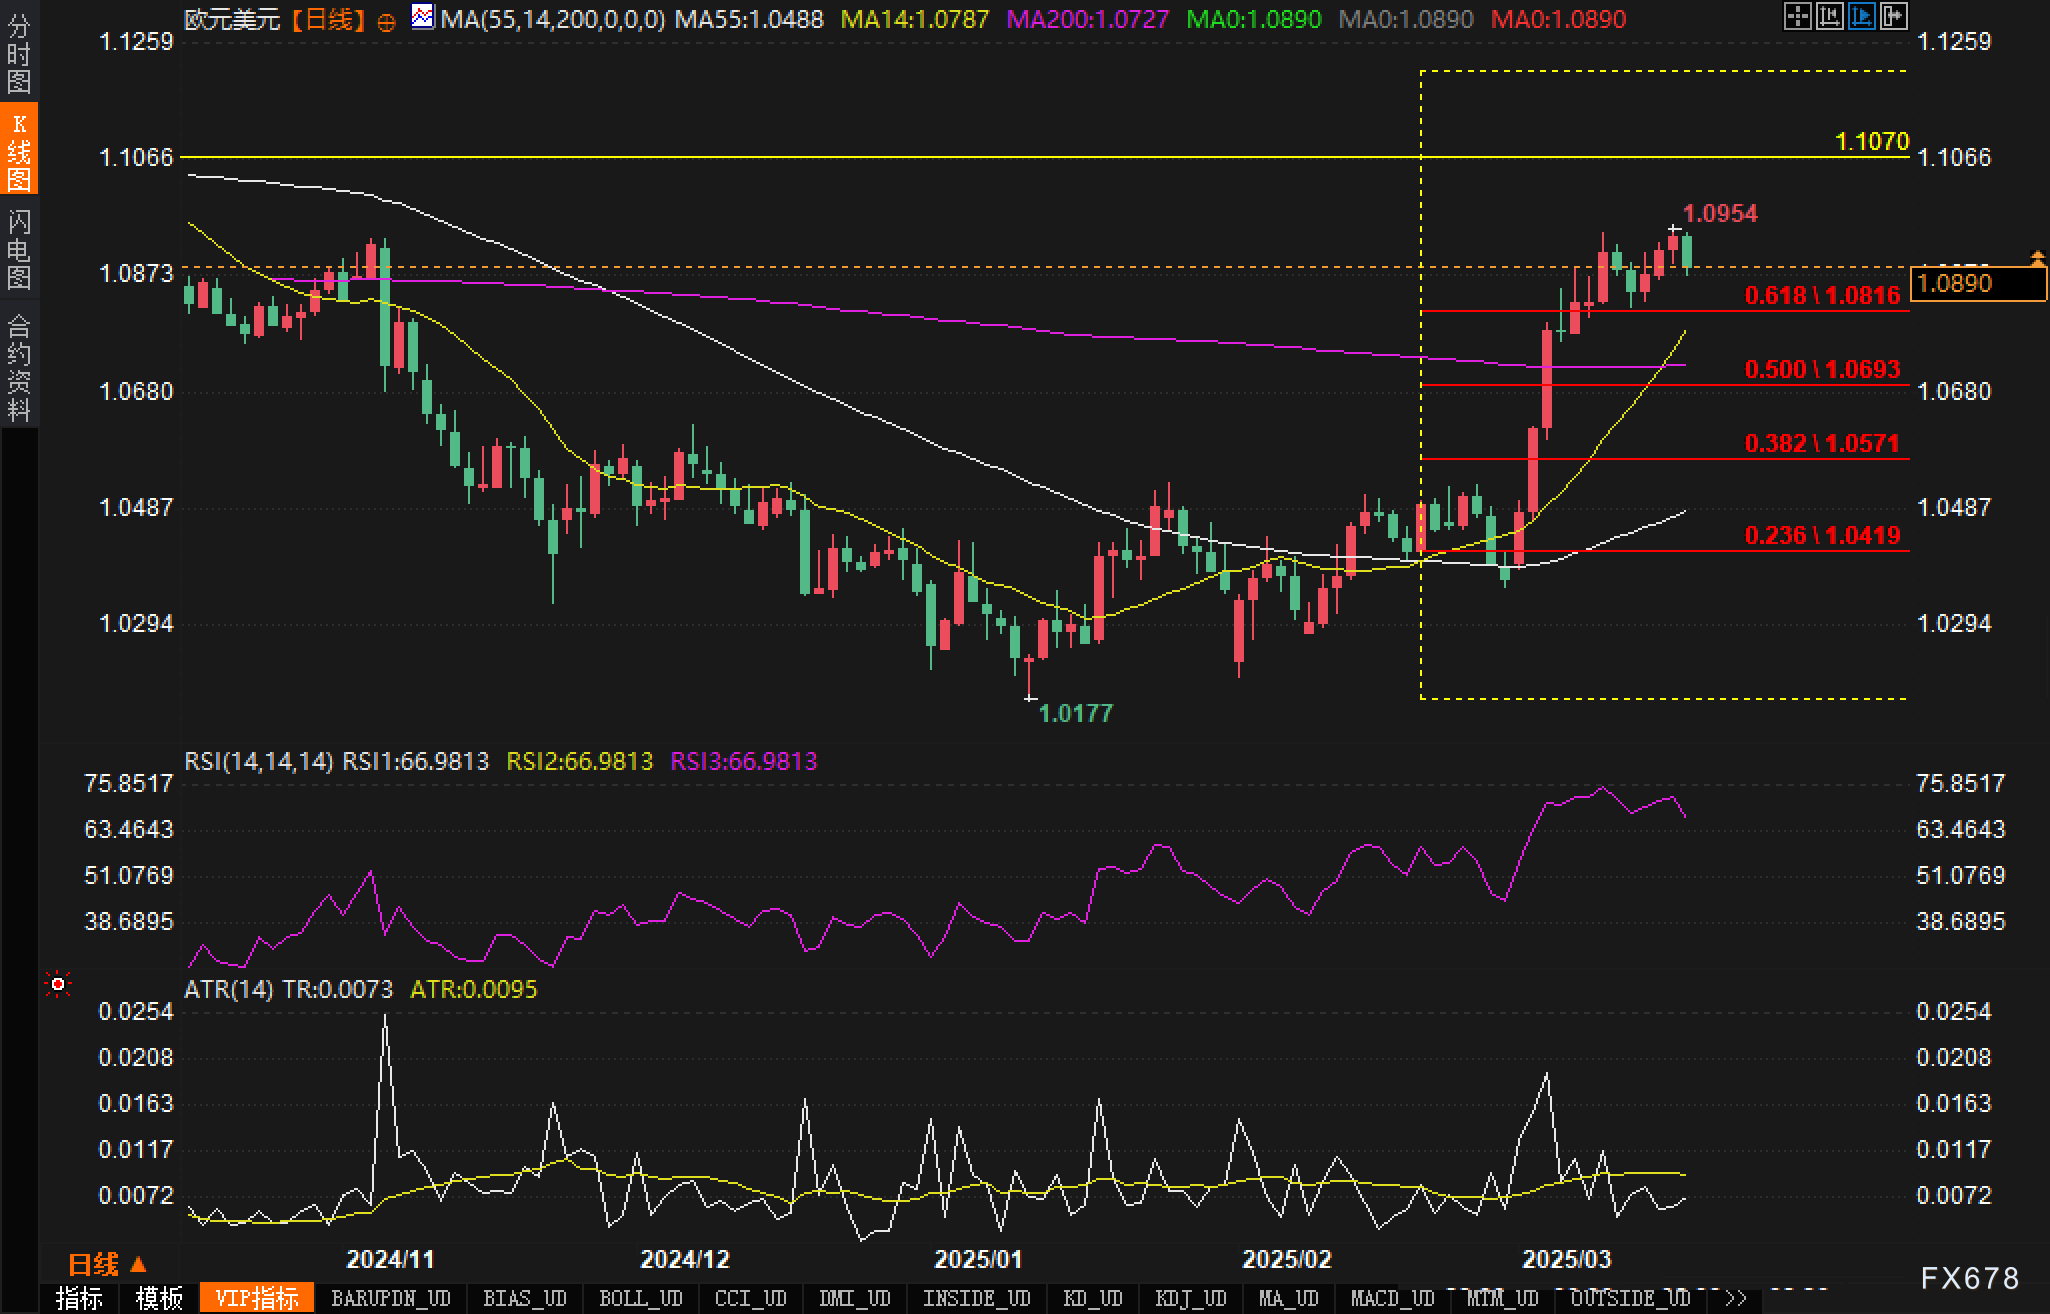This screenshot has height=1314, width=2050.
Task: Select the BOLL_UD indicator tab
Action: click(x=640, y=1298)
